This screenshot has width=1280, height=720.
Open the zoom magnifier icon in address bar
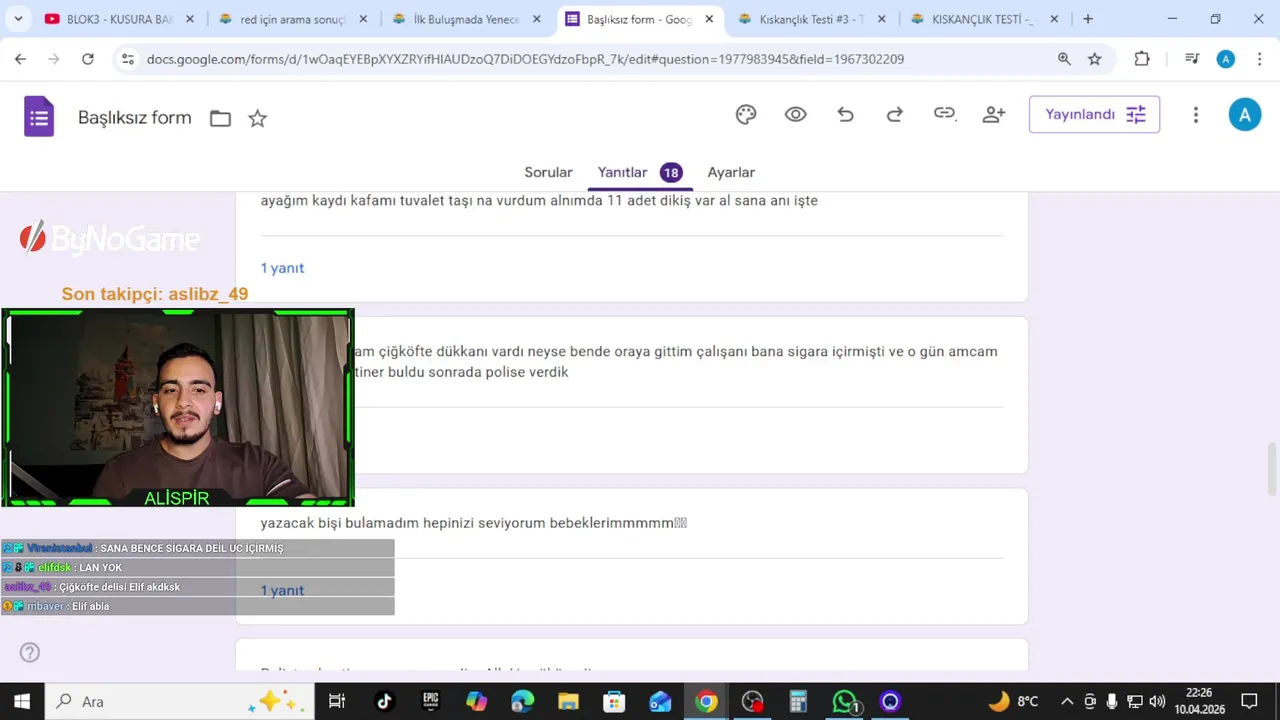point(1064,59)
